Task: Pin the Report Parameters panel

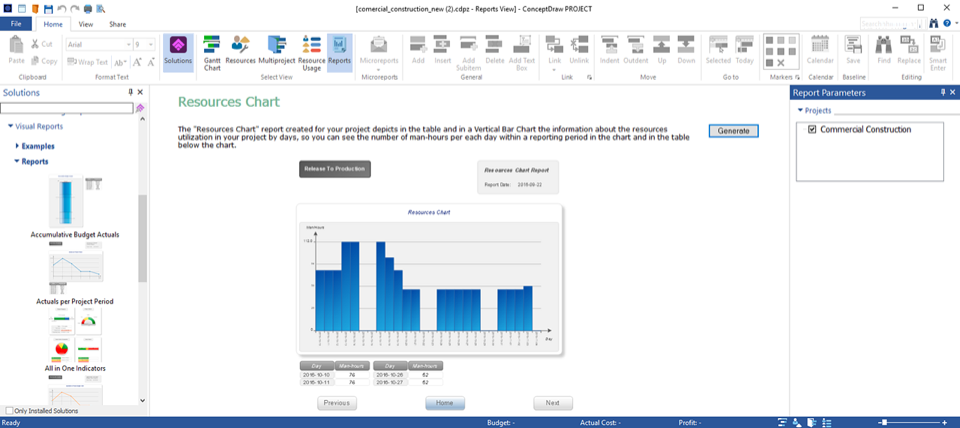Action: click(941, 93)
